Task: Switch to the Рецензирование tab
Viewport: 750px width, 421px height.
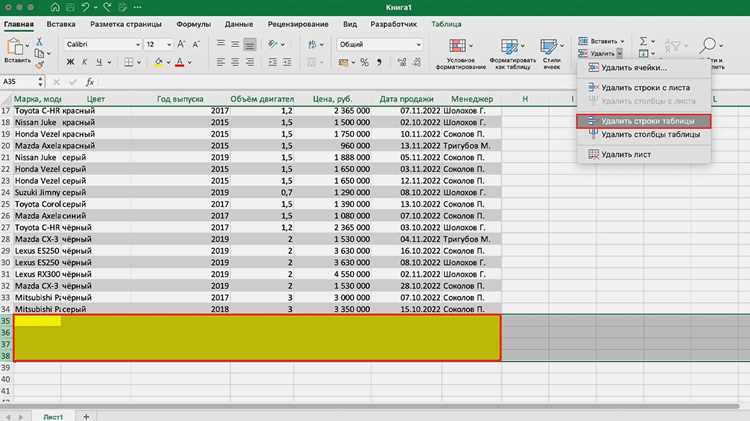Action: [298, 24]
